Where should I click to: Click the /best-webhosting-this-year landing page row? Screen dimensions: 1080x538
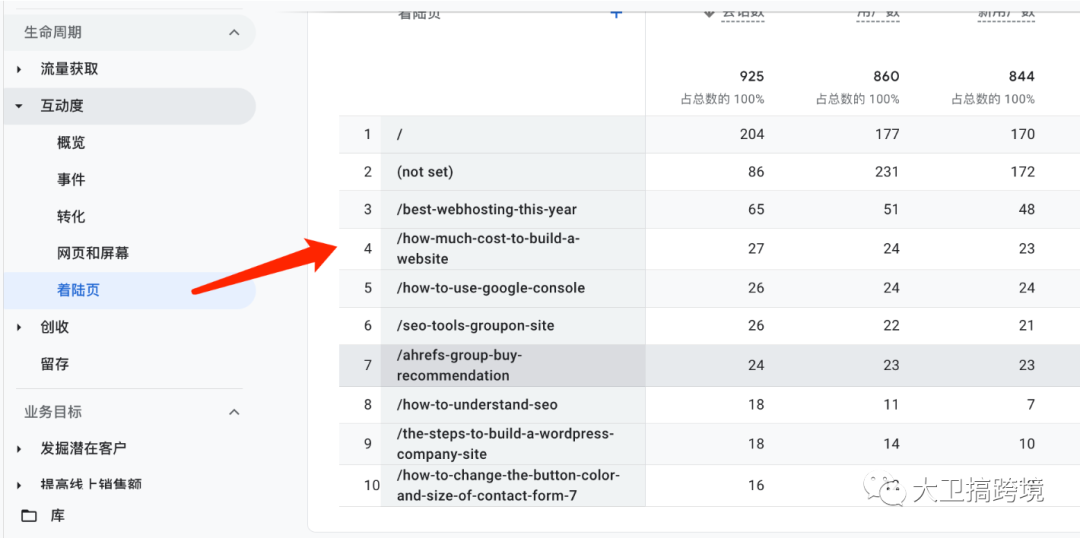pos(487,210)
